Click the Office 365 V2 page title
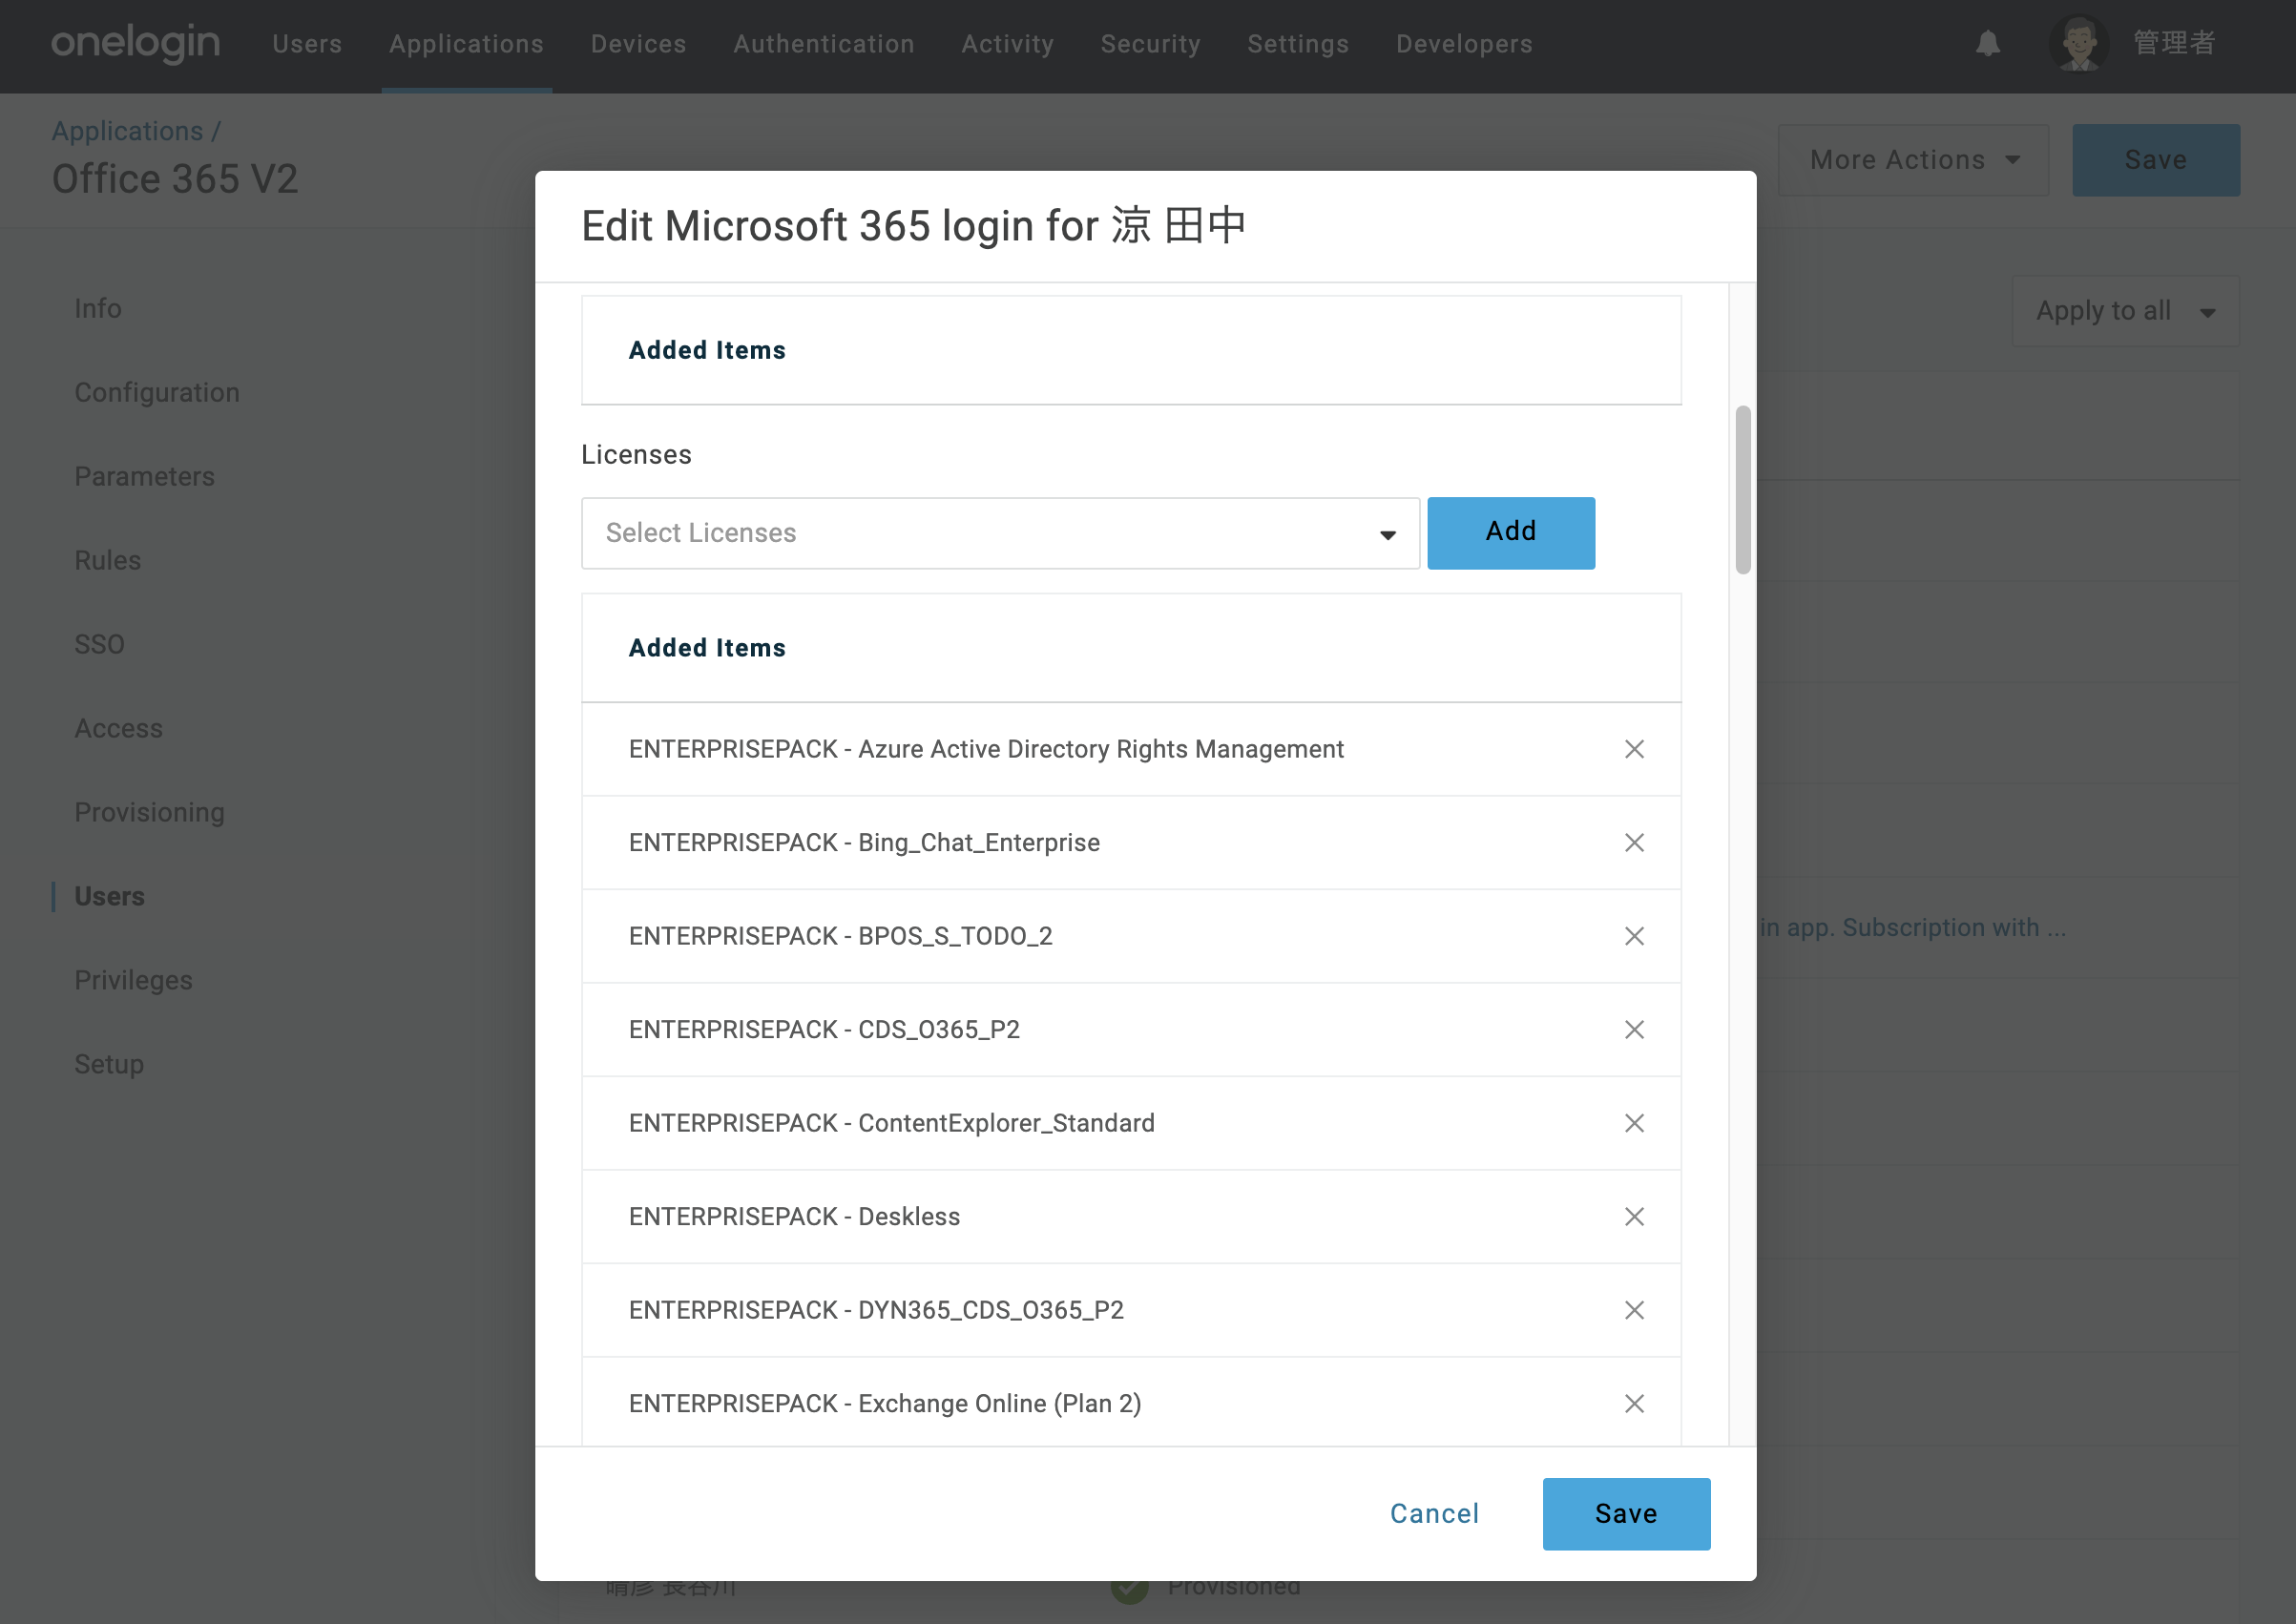This screenshot has height=1624, width=2296. tap(175, 179)
